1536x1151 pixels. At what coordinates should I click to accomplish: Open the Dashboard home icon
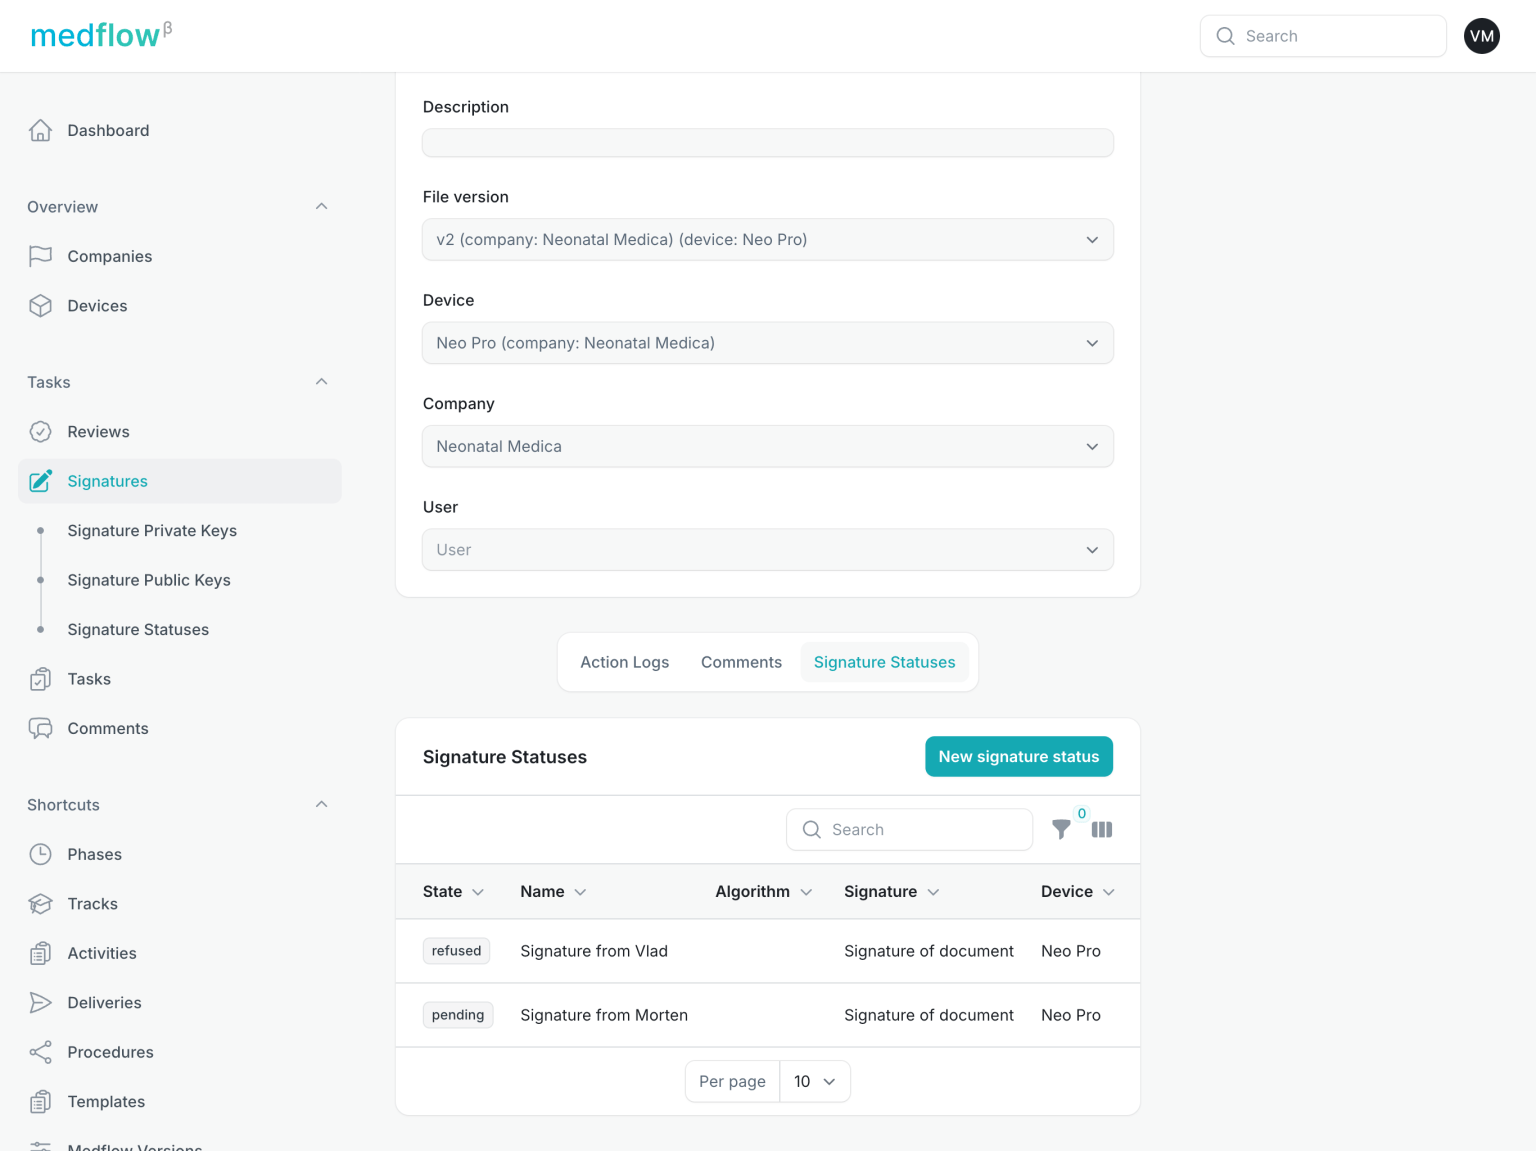(x=40, y=130)
